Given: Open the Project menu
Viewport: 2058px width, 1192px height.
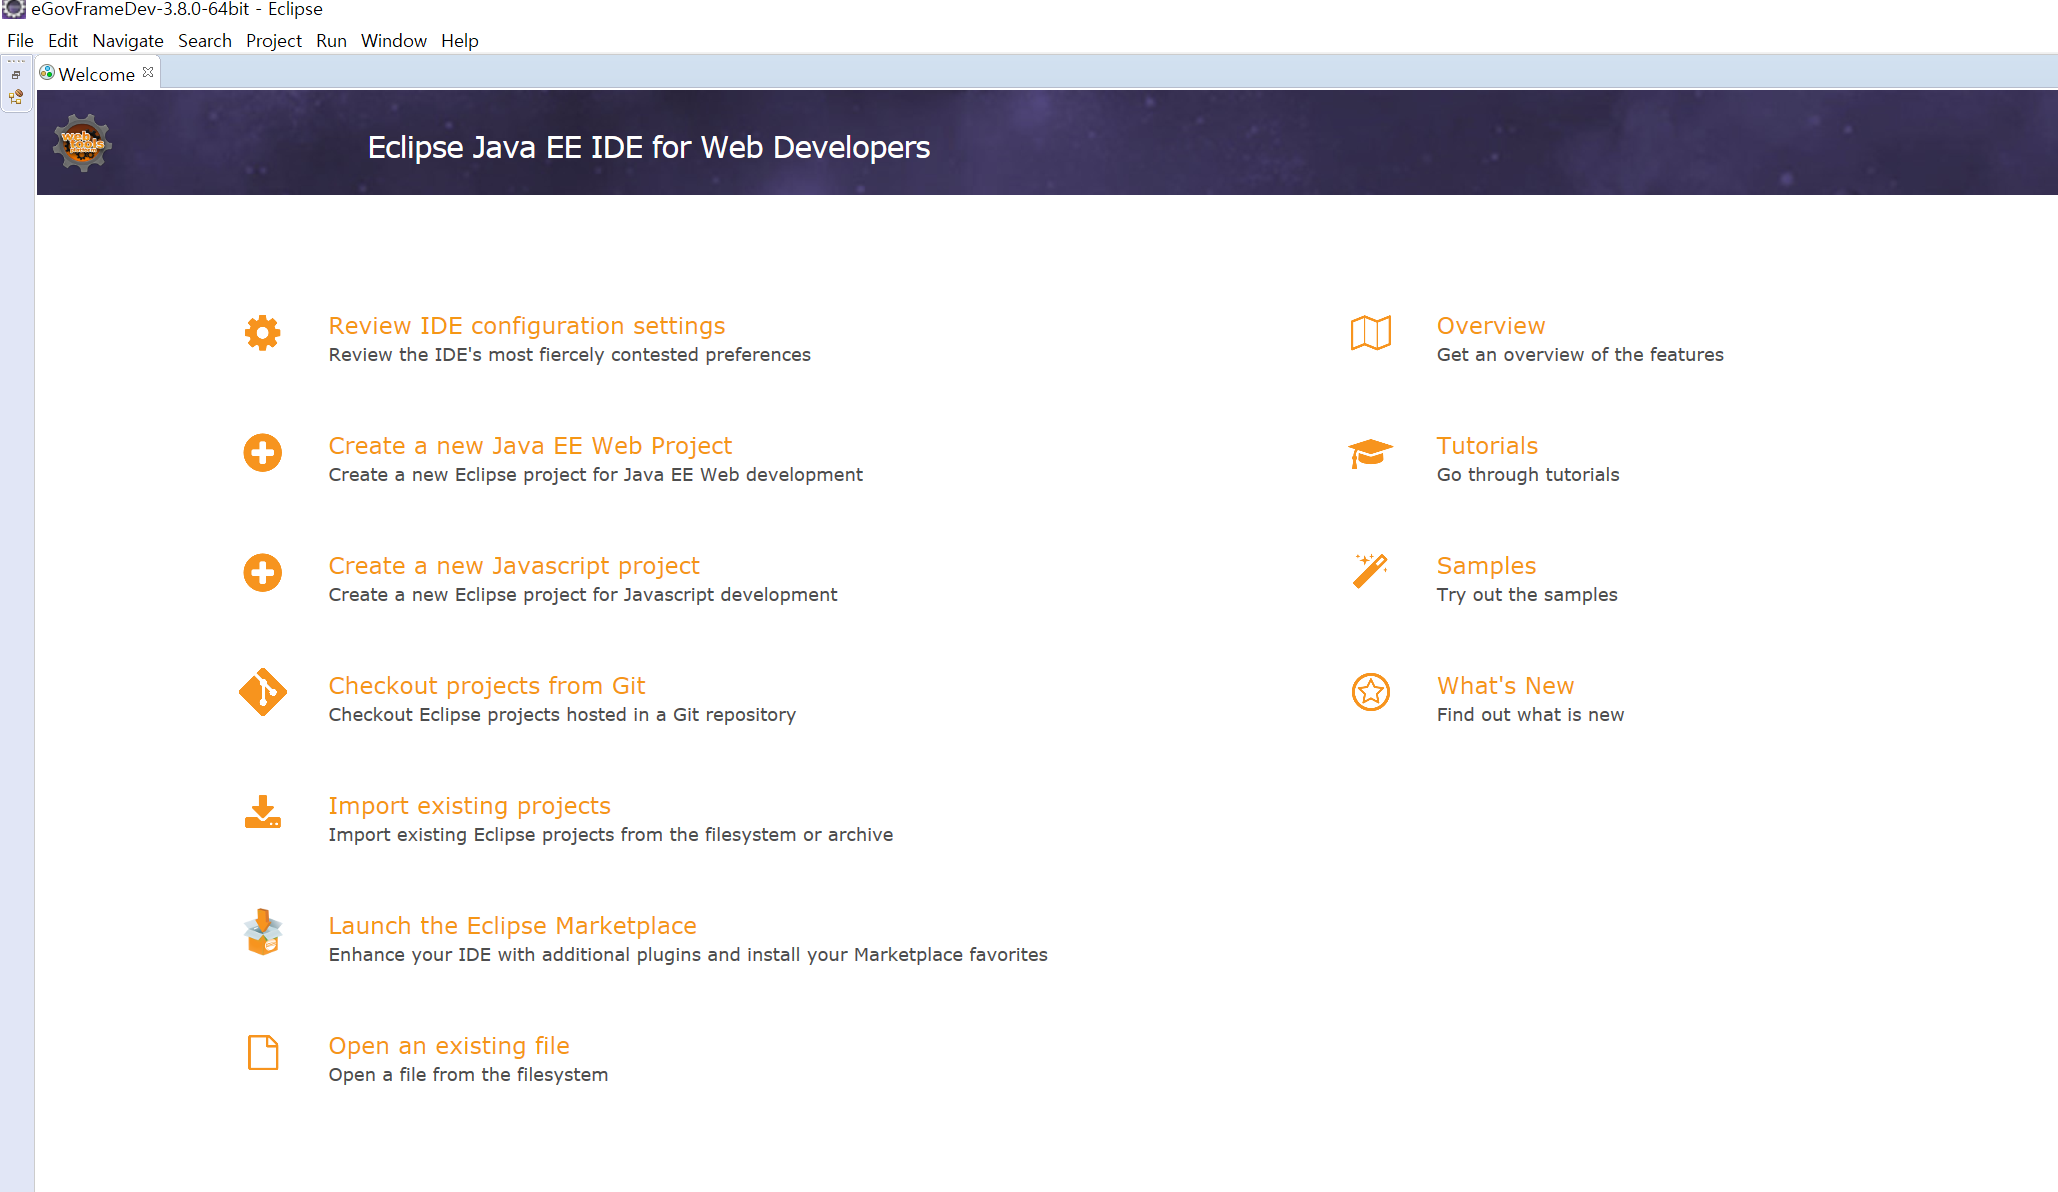Looking at the screenshot, I should (x=273, y=41).
